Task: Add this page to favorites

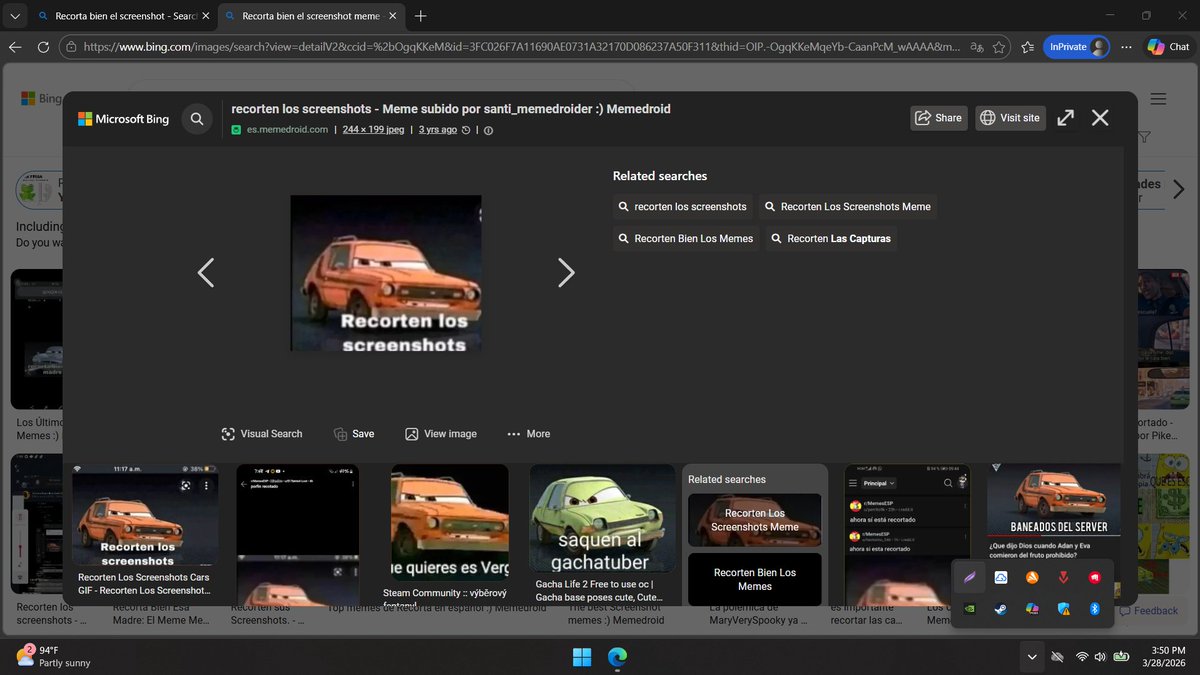Action: (x=1001, y=47)
